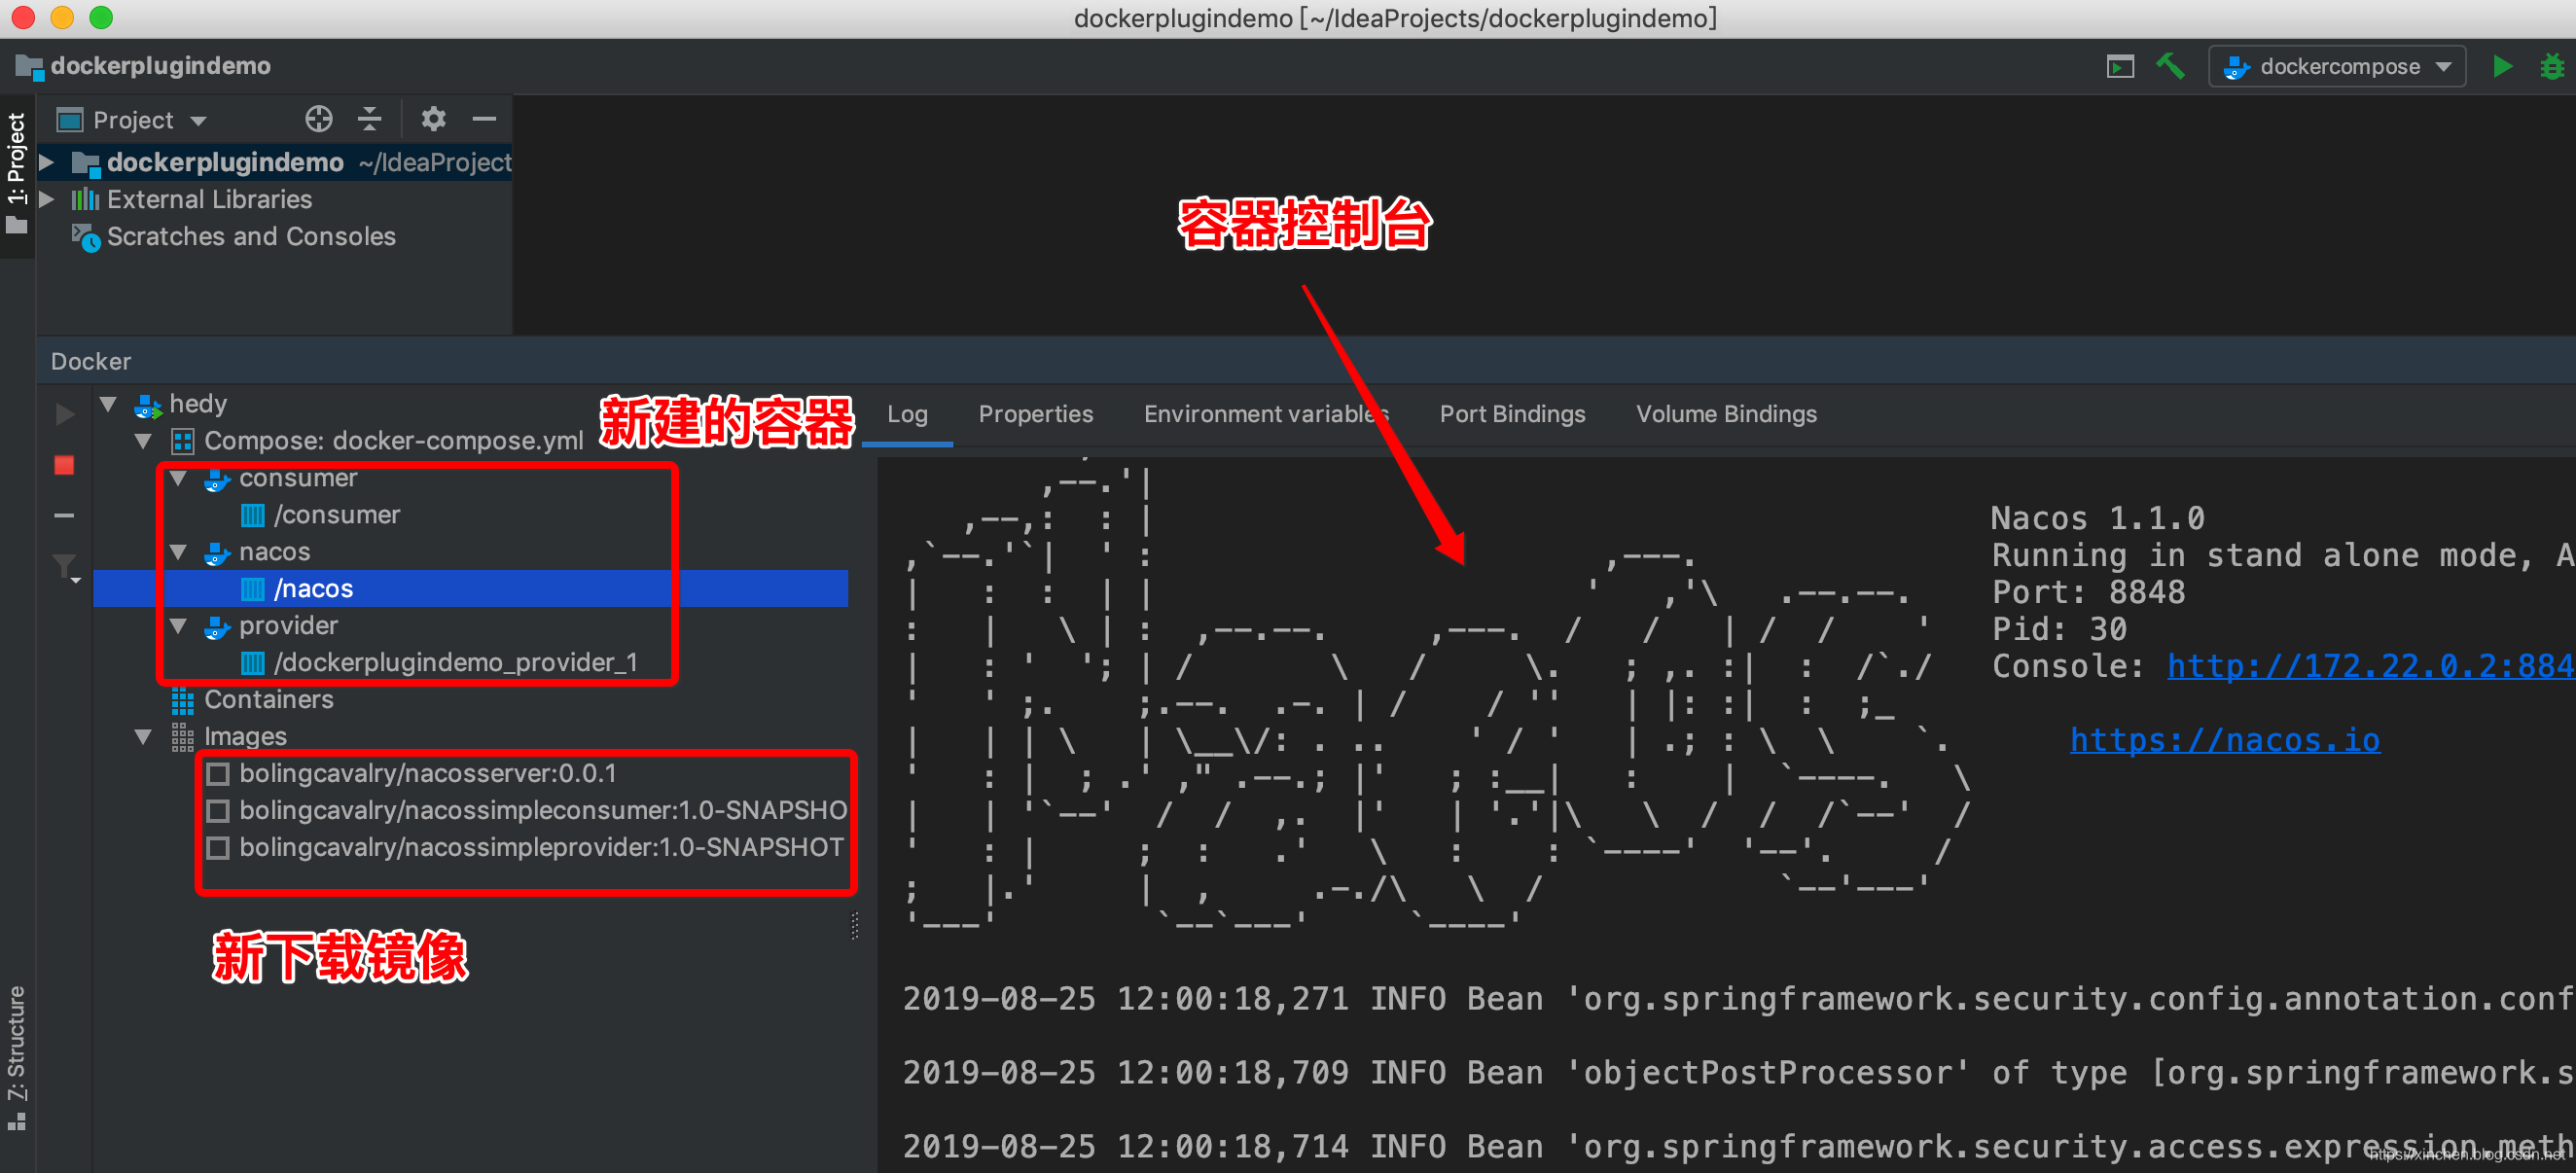Screen dimensions: 2576x1173
Task: Expand the External Libraries tree node
Action: (x=46, y=199)
